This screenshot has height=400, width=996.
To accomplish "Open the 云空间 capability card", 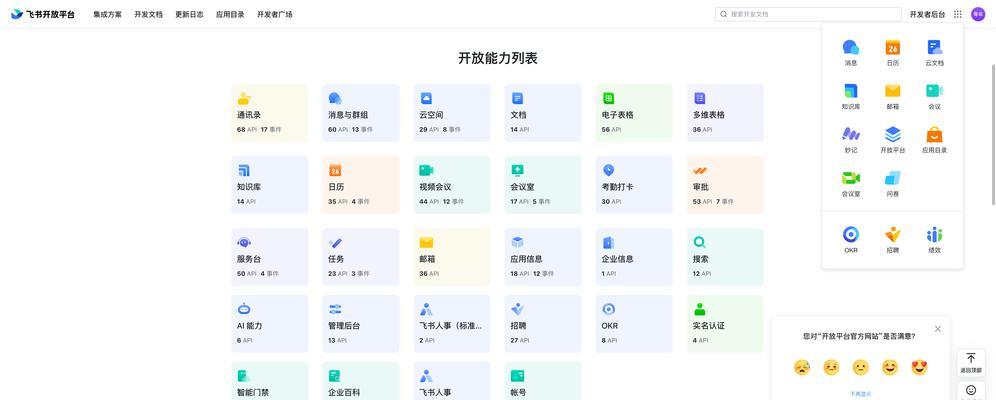I will click(x=452, y=113).
